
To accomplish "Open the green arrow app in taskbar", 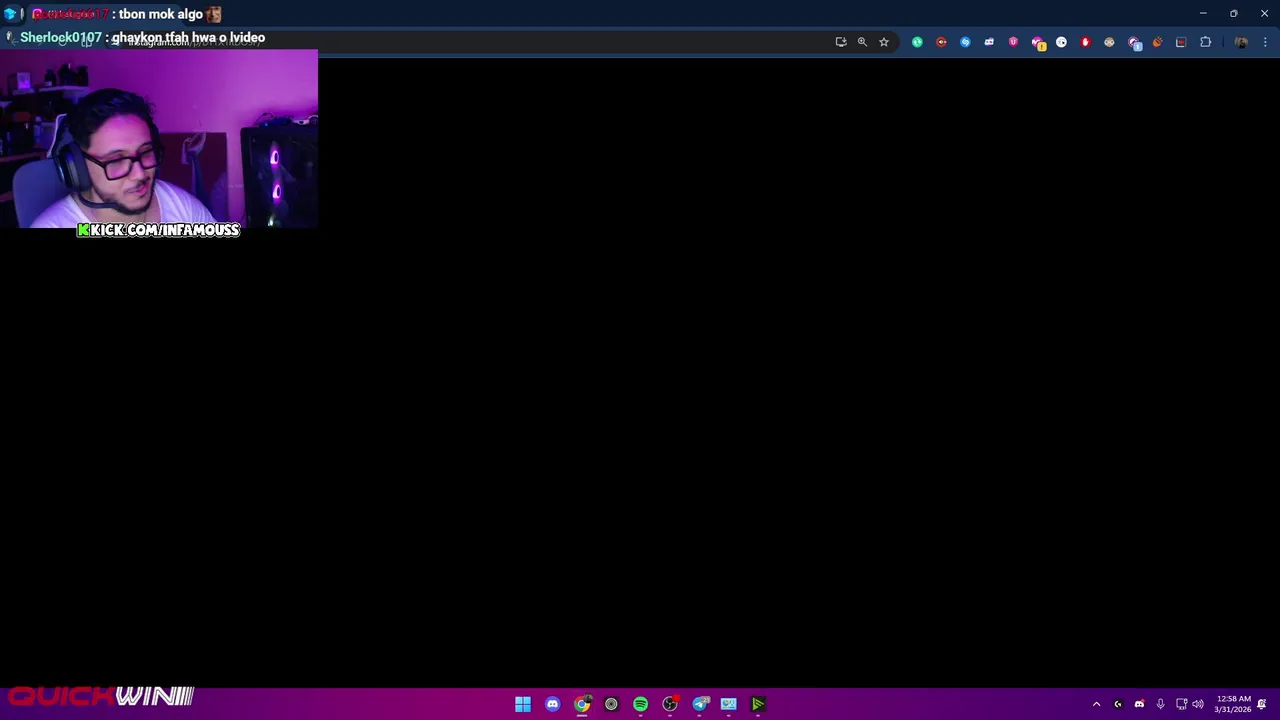I will (758, 704).
